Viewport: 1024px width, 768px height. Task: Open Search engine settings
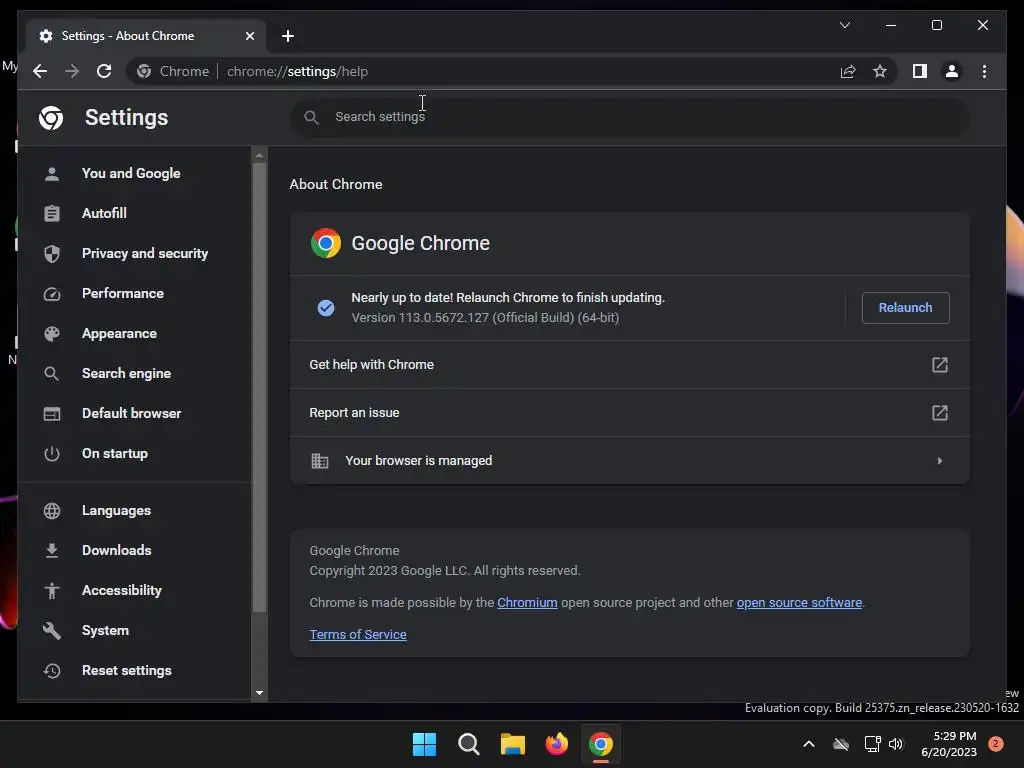coord(126,373)
